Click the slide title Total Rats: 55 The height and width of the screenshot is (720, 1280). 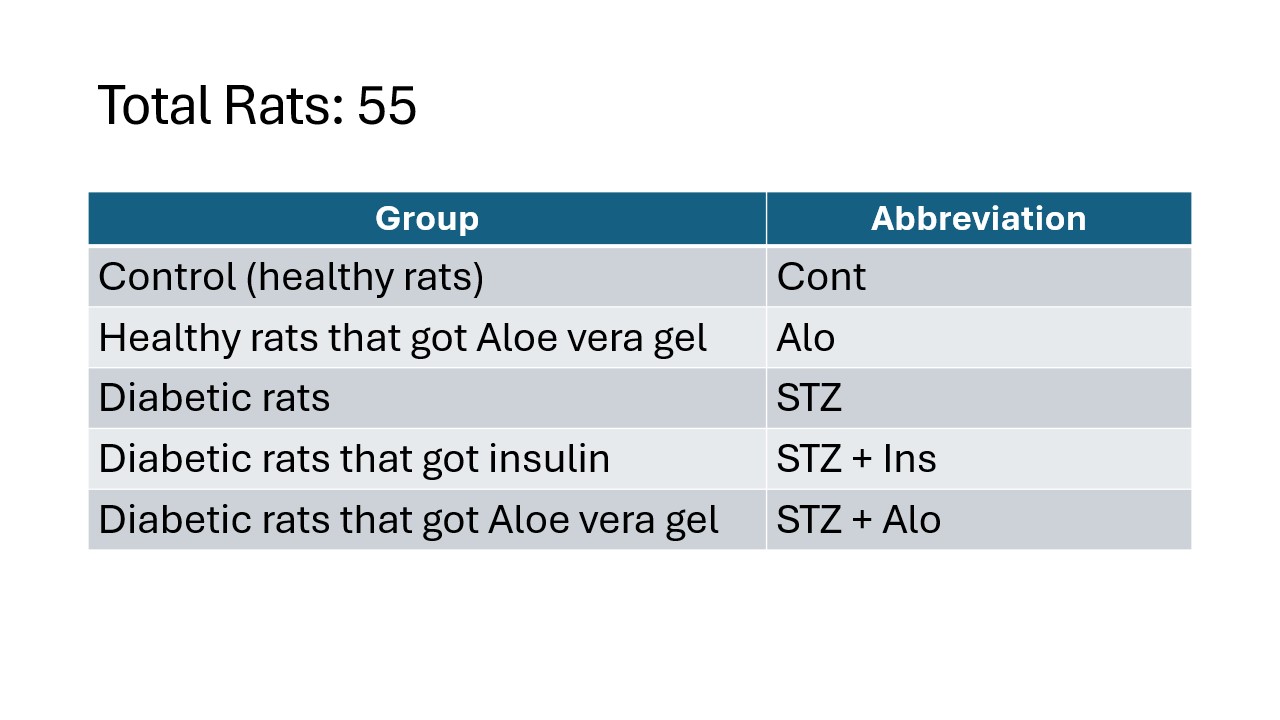click(257, 105)
